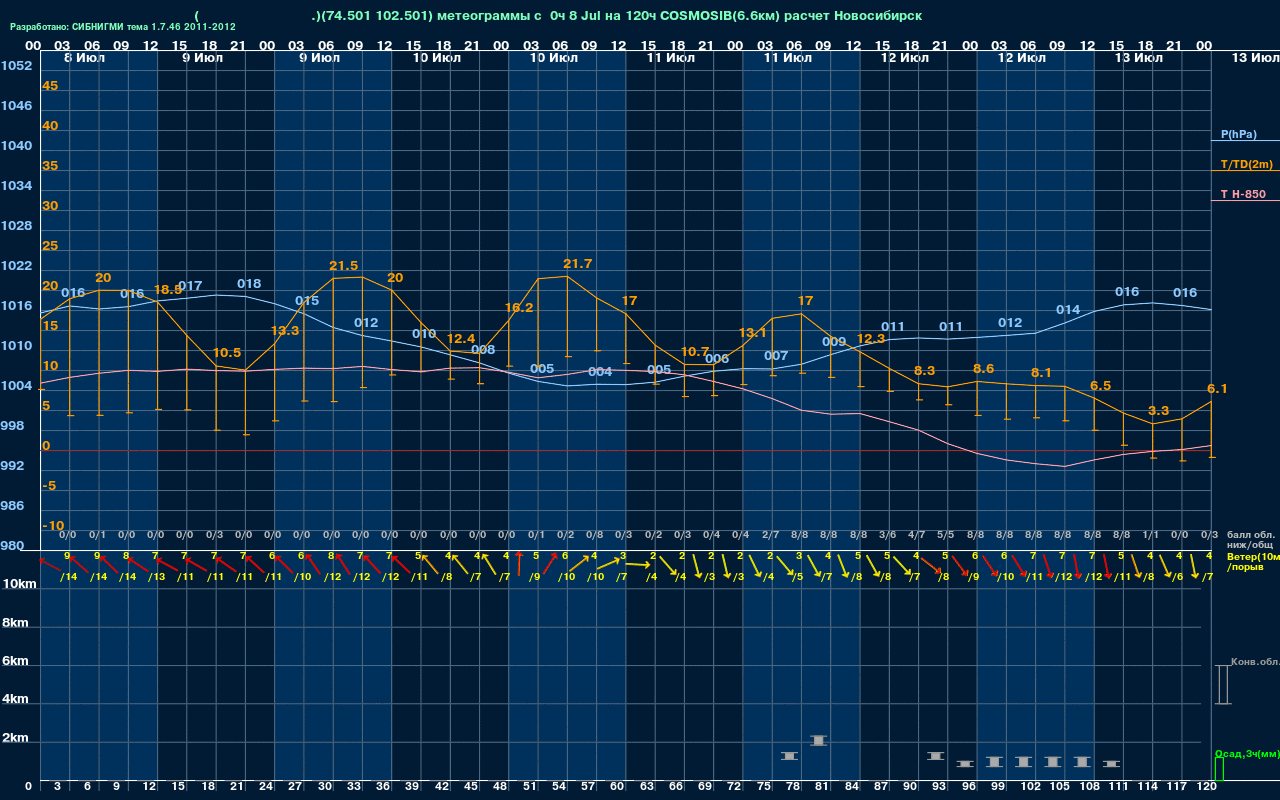
Task: Select the convective cloud marker above hour 111
Action: tap(1111, 764)
